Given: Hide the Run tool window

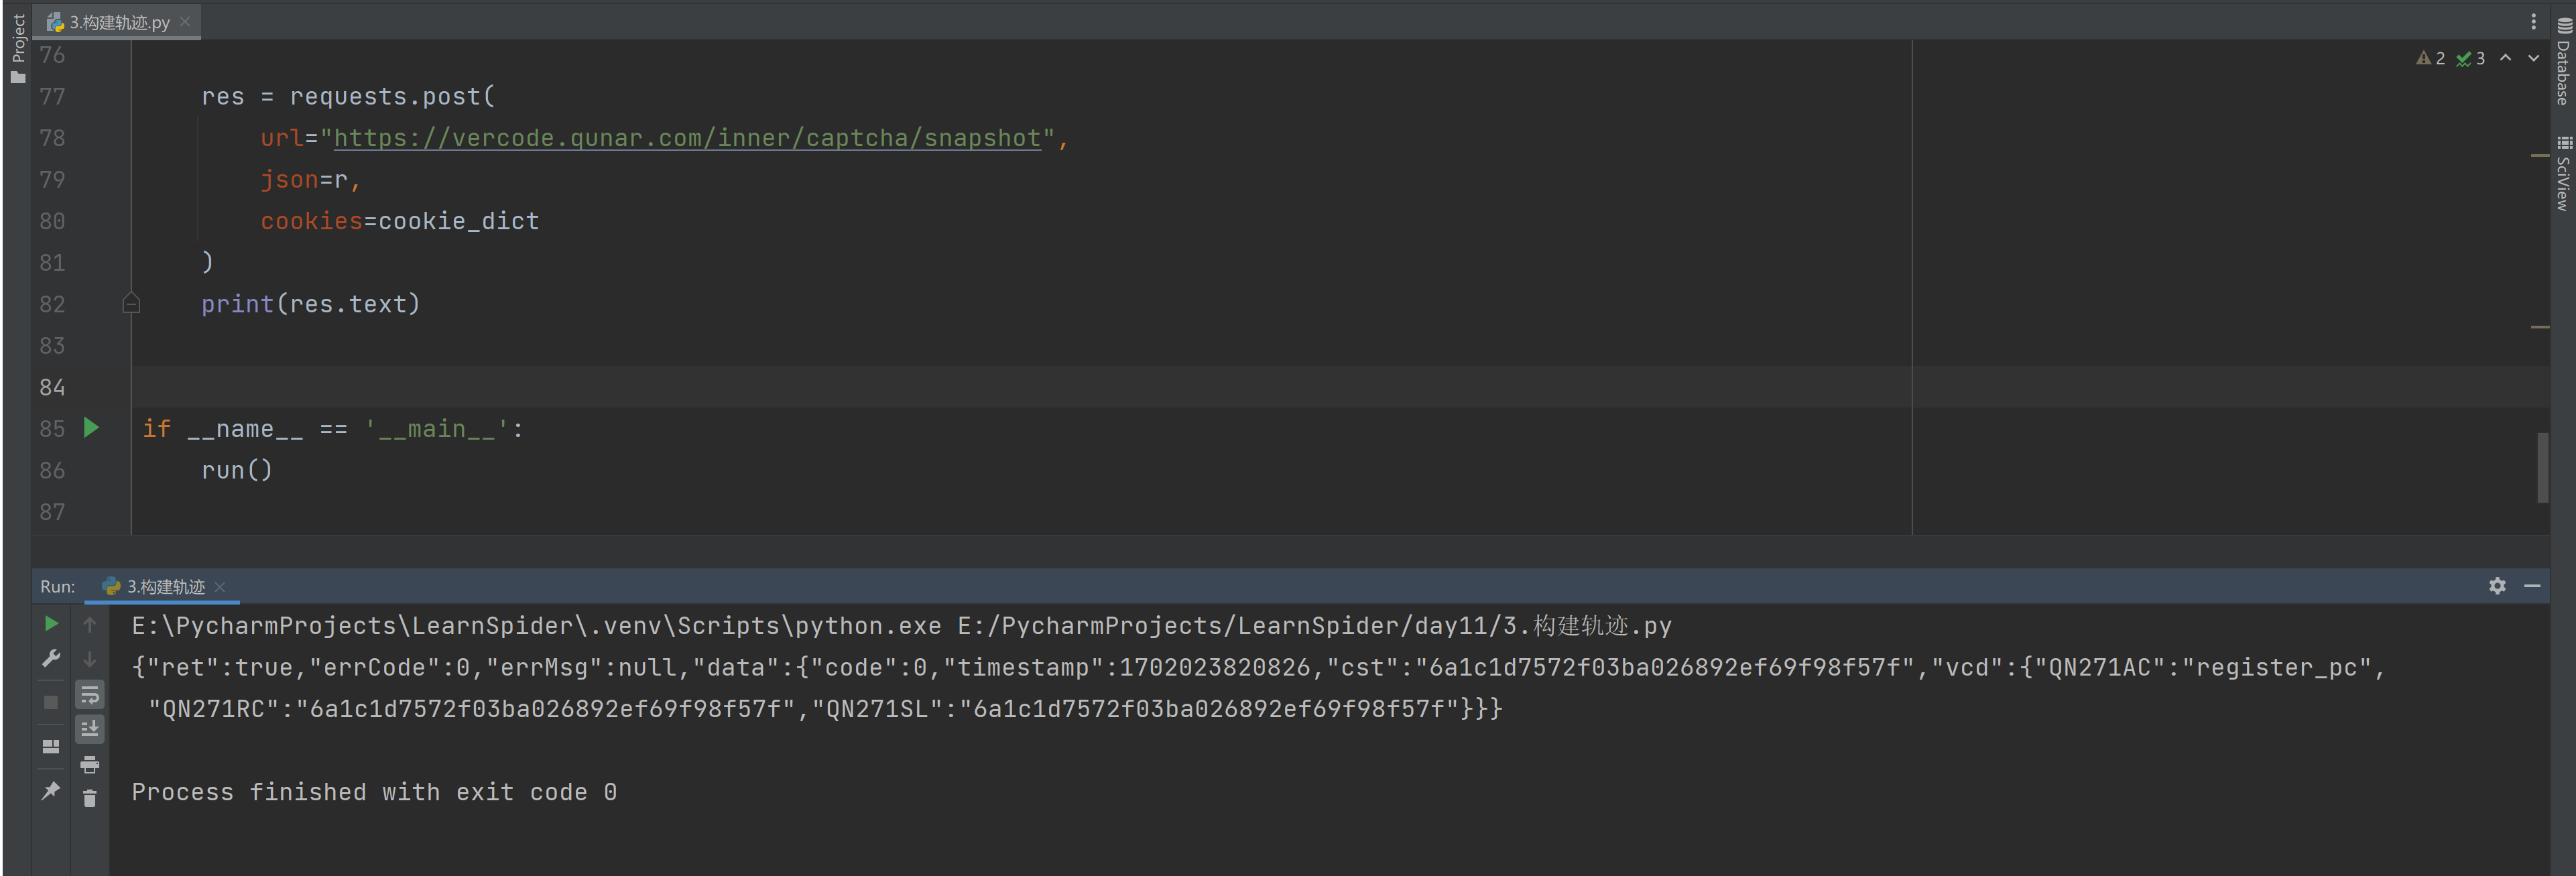Looking at the screenshot, I should pos(2532,586).
